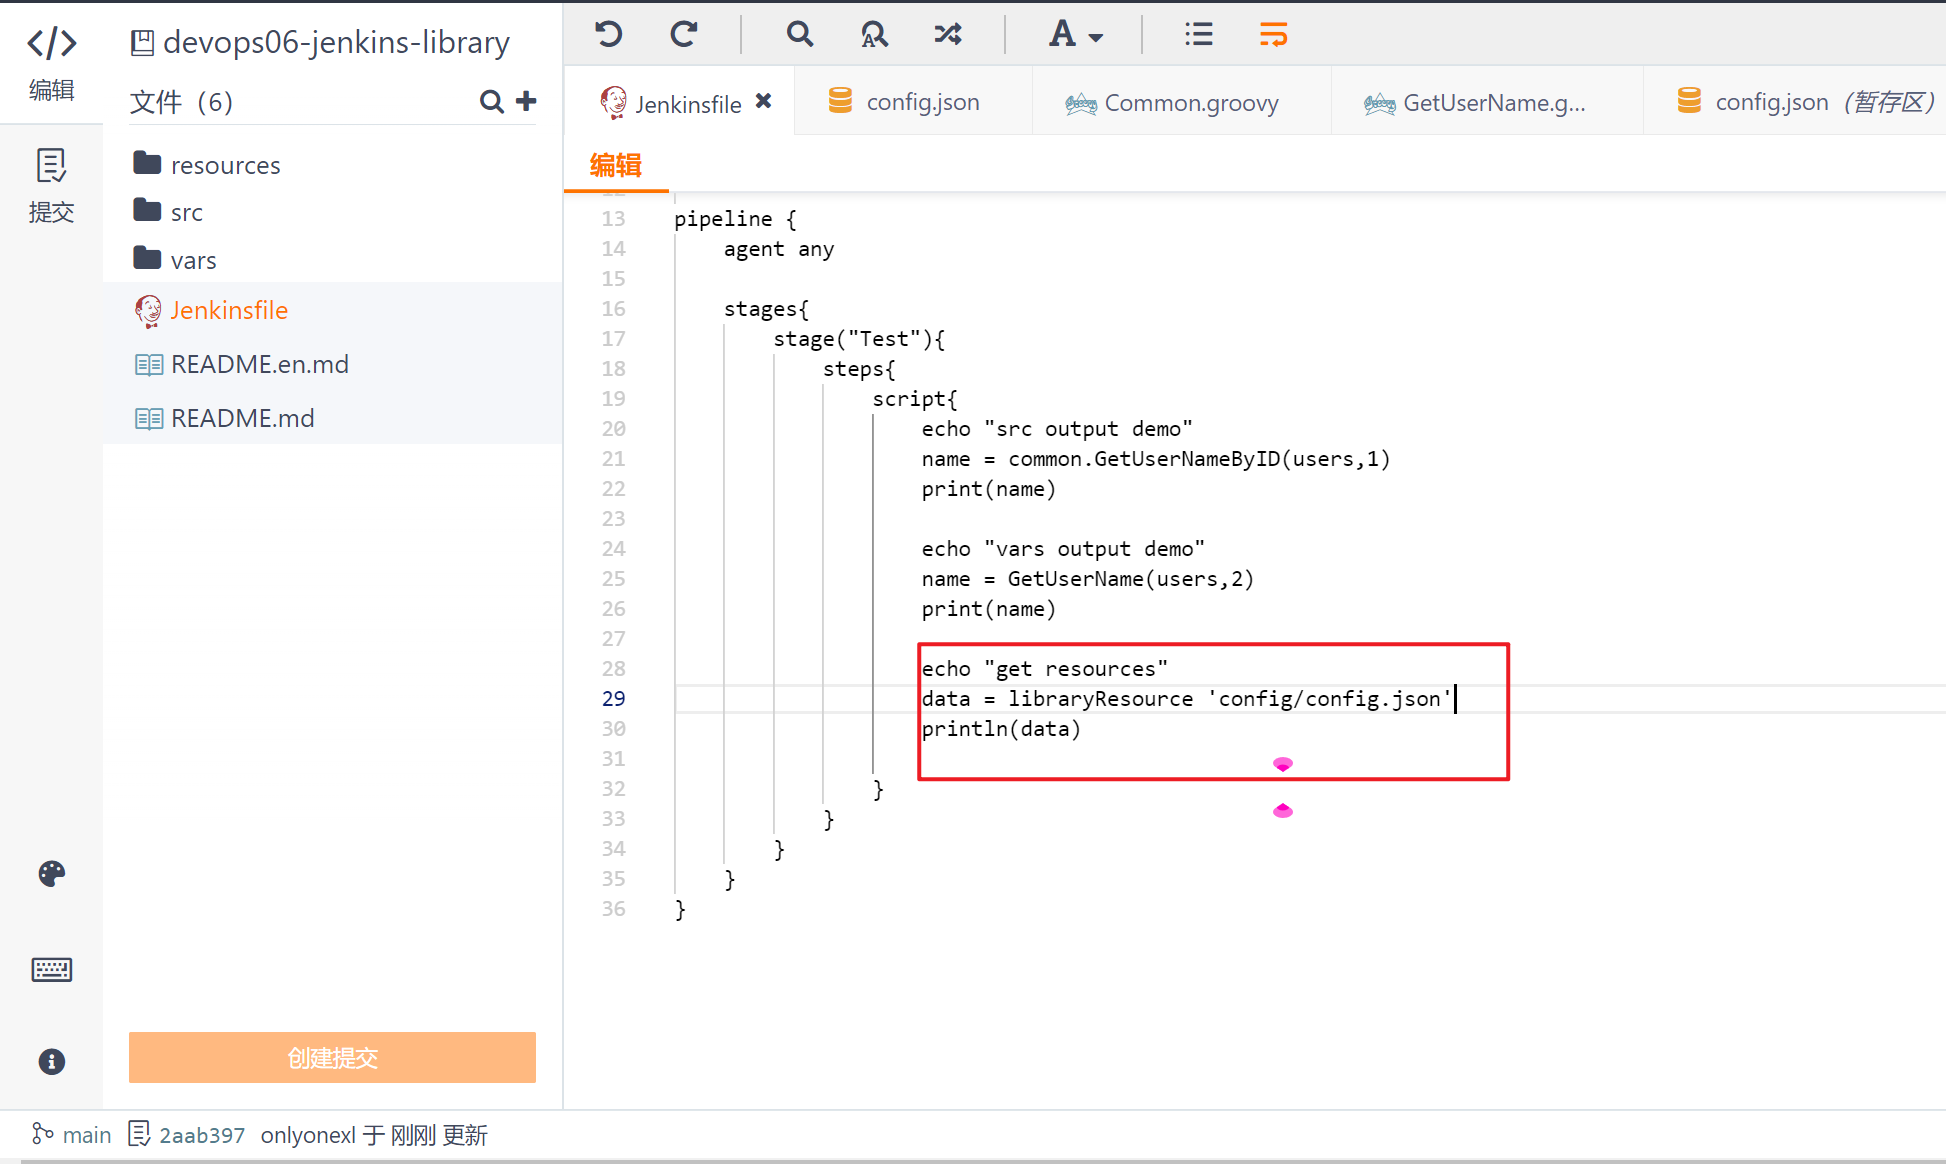
Task: Open the font size dropdown
Action: coord(1076,35)
